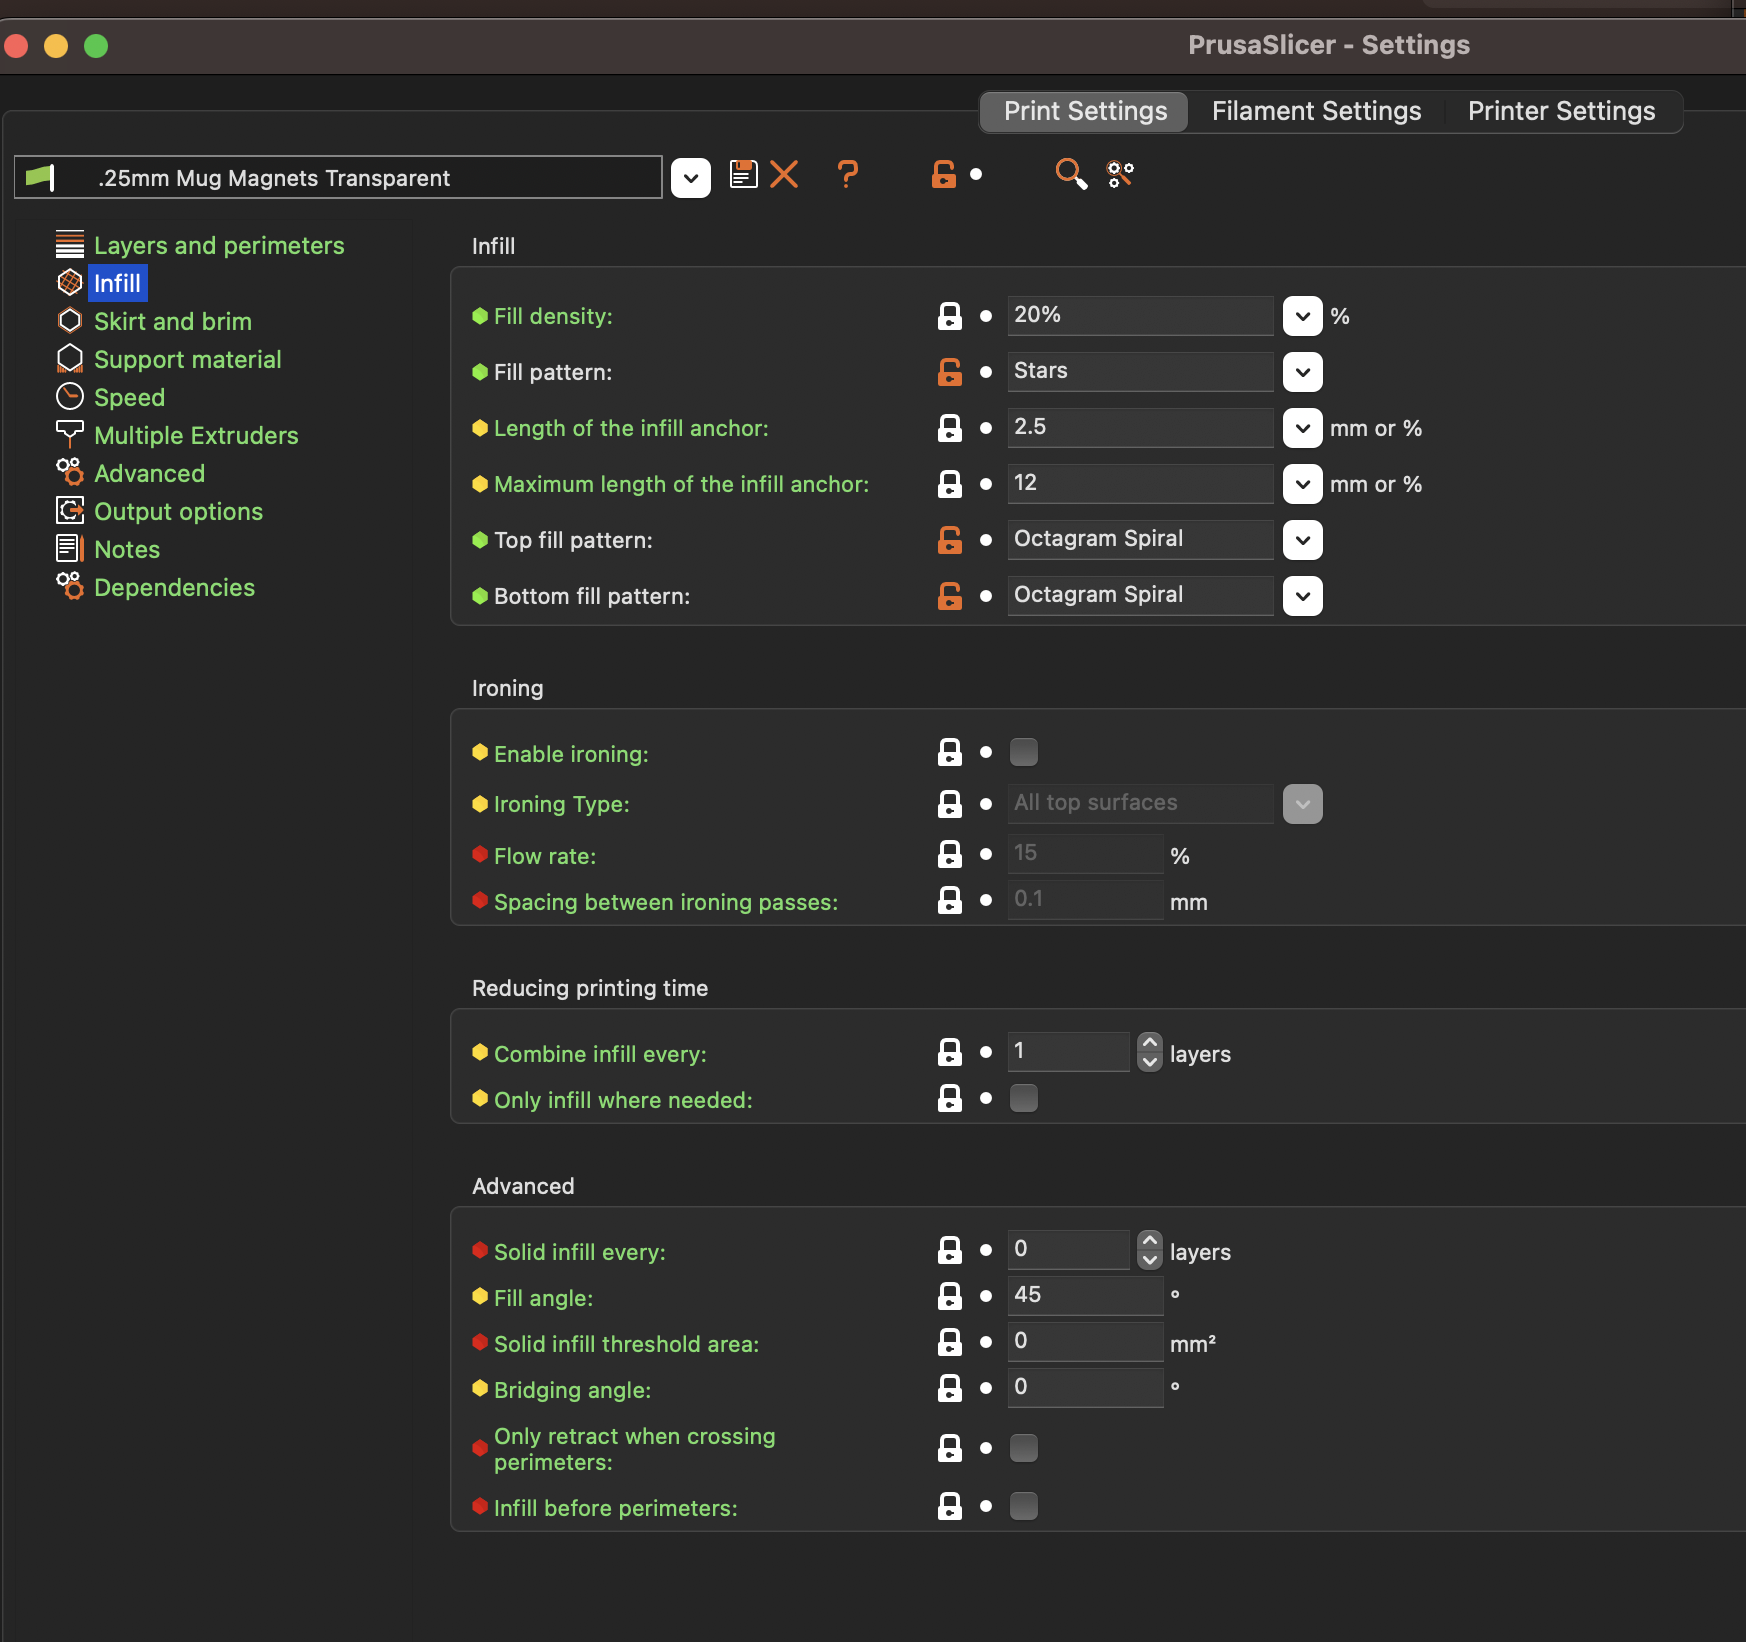Viewport: 1746px width, 1642px height.
Task: Click the Fill angle input field
Action: (1085, 1295)
